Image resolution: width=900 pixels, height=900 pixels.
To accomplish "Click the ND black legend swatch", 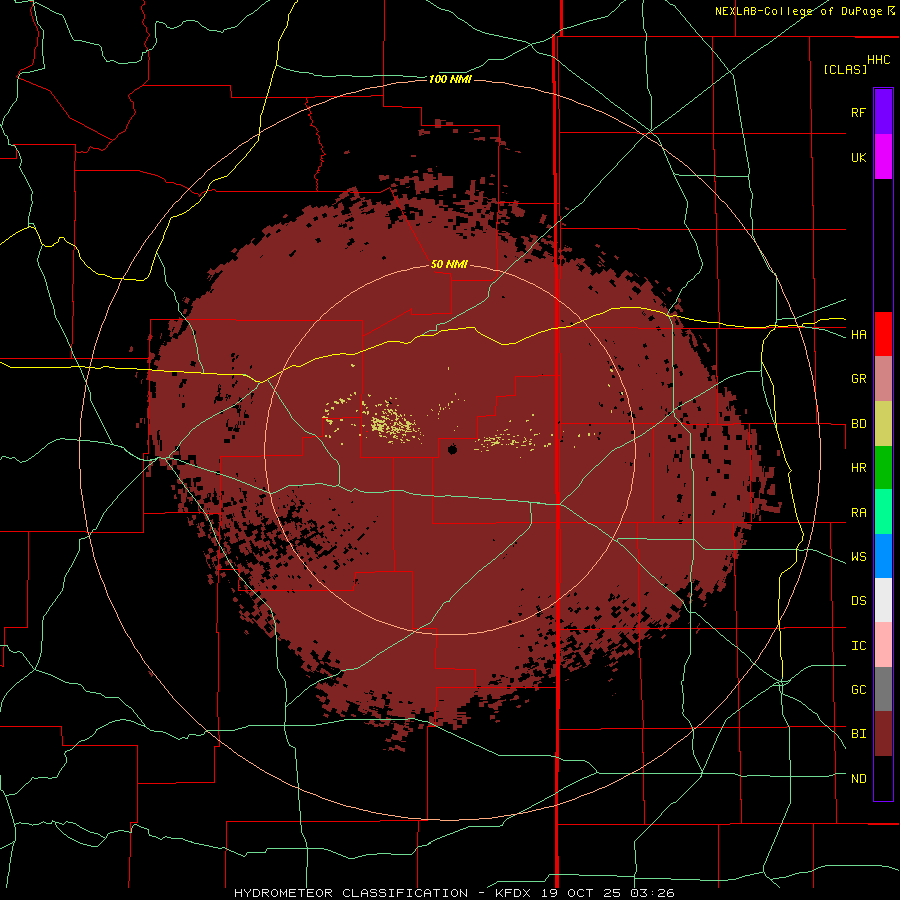I will [883, 778].
